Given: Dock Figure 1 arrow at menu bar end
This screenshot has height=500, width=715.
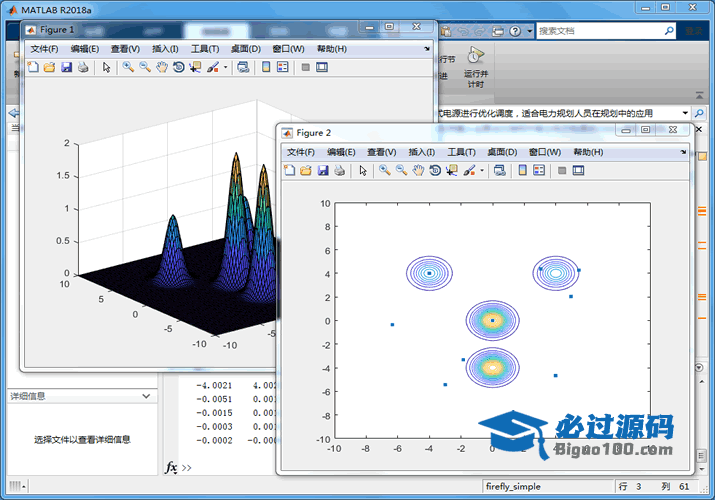Looking at the screenshot, I should [x=427, y=49].
